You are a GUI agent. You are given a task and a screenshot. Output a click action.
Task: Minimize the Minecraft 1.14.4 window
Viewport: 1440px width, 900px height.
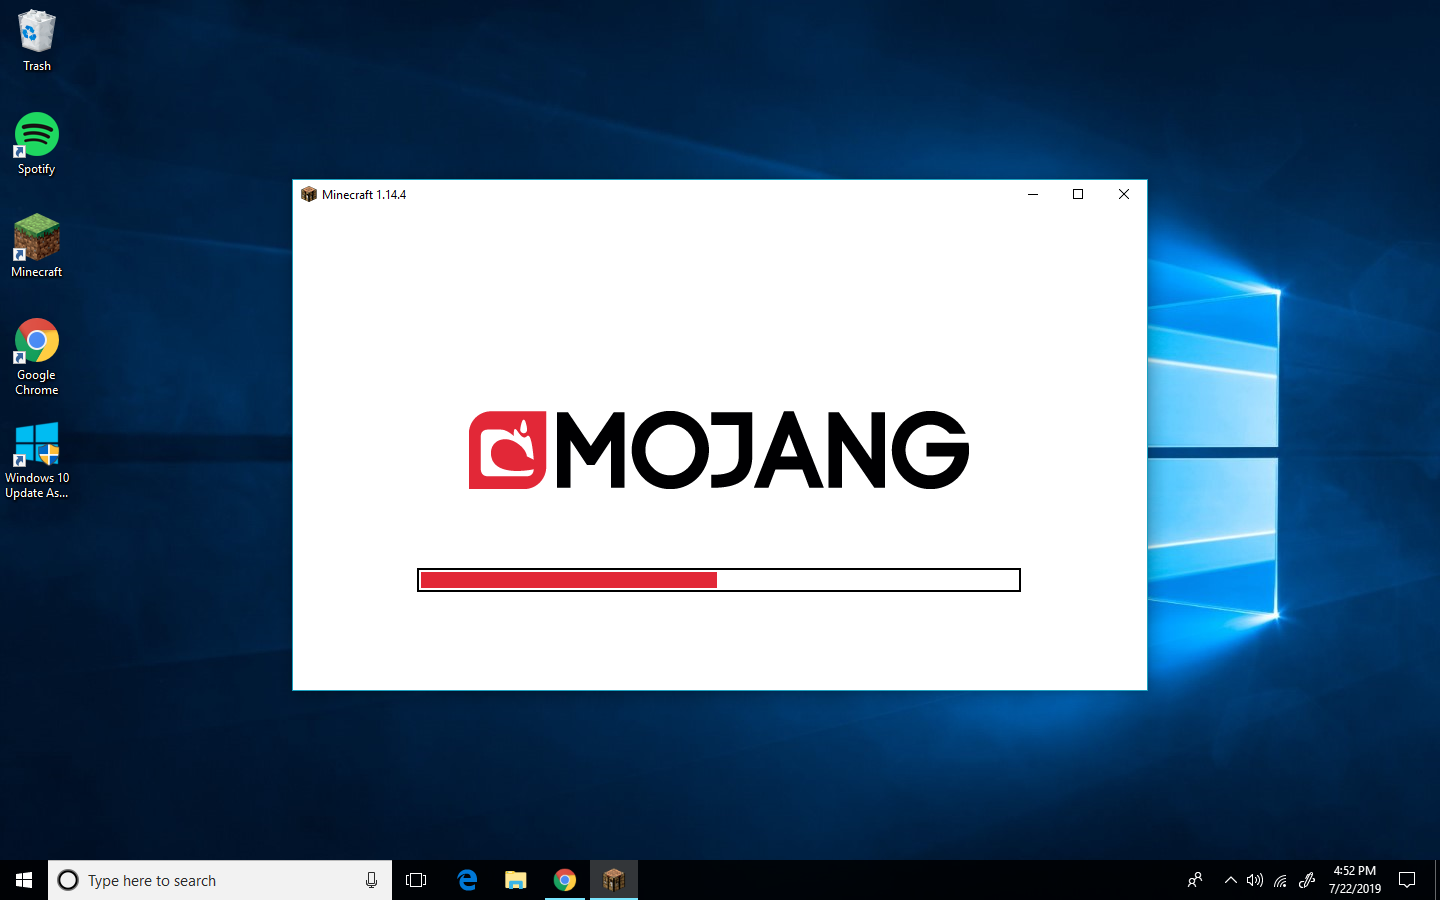(1033, 194)
